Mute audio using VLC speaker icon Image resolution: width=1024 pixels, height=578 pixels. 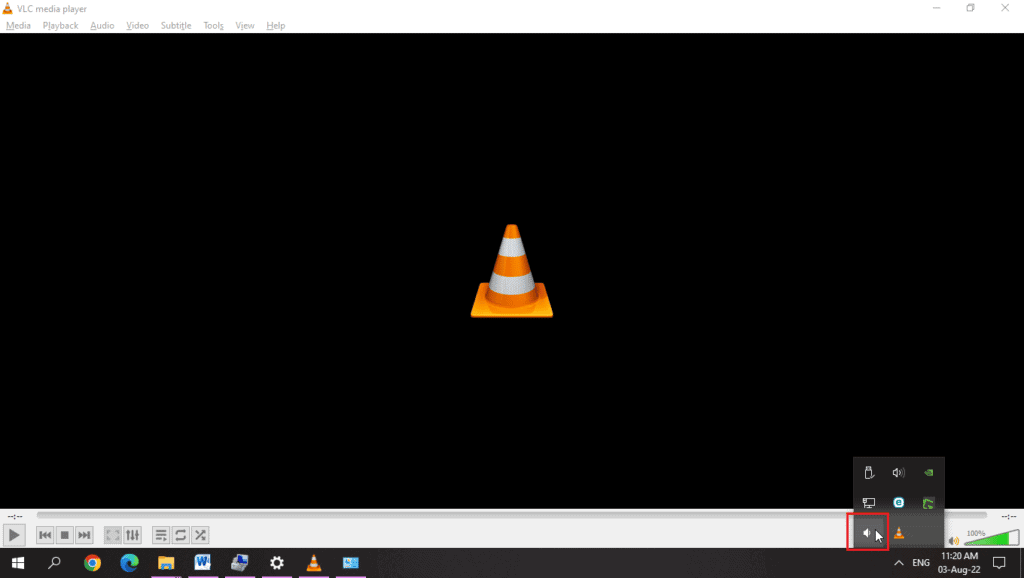[x=953, y=541]
